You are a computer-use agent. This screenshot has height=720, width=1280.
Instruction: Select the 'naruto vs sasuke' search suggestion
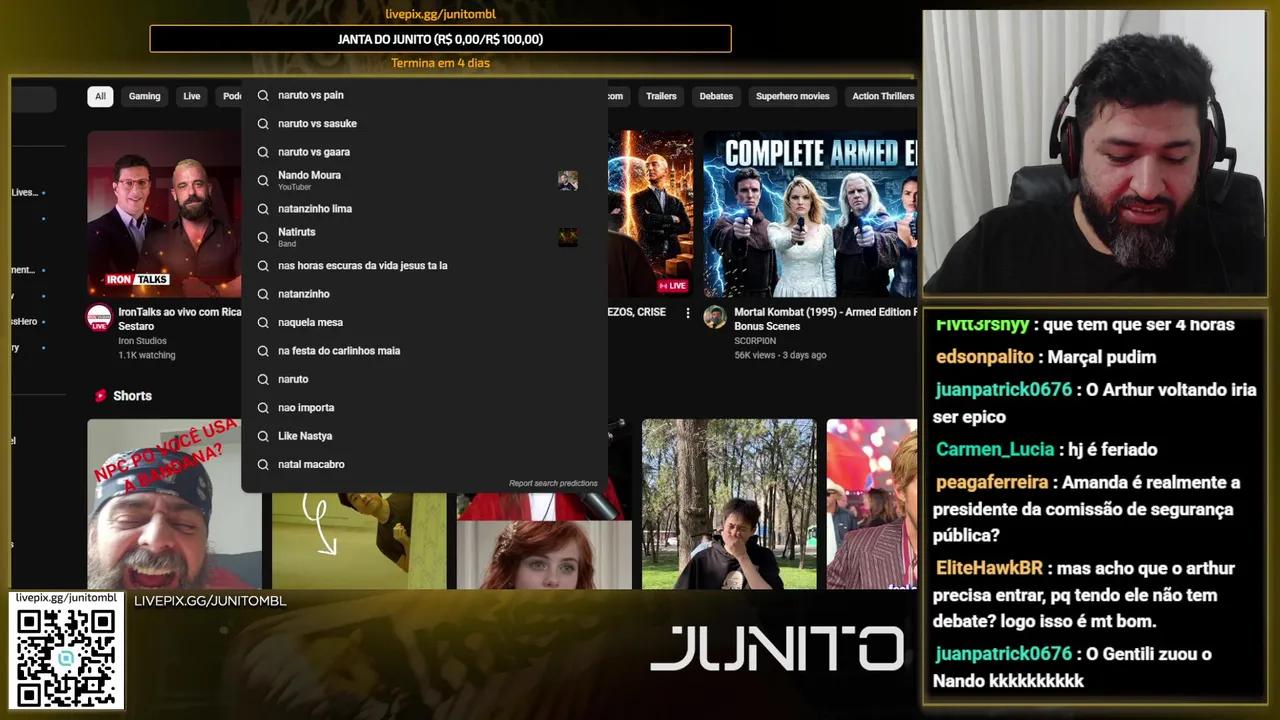pyautogui.click(x=424, y=123)
